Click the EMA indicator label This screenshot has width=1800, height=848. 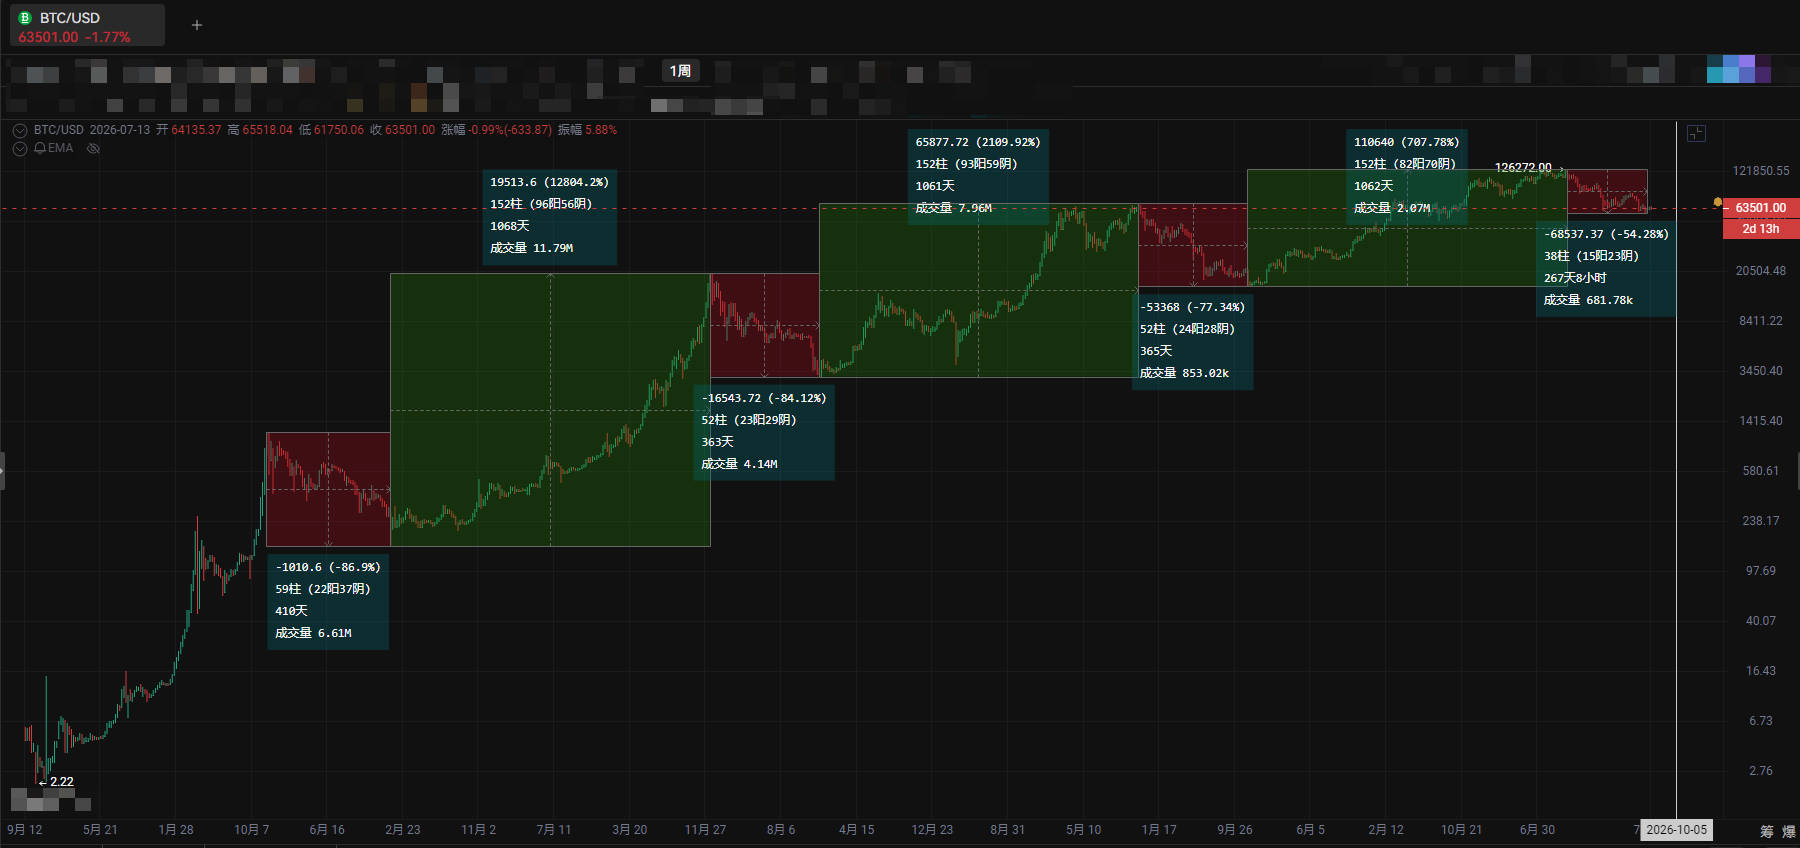click(x=60, y=148)
